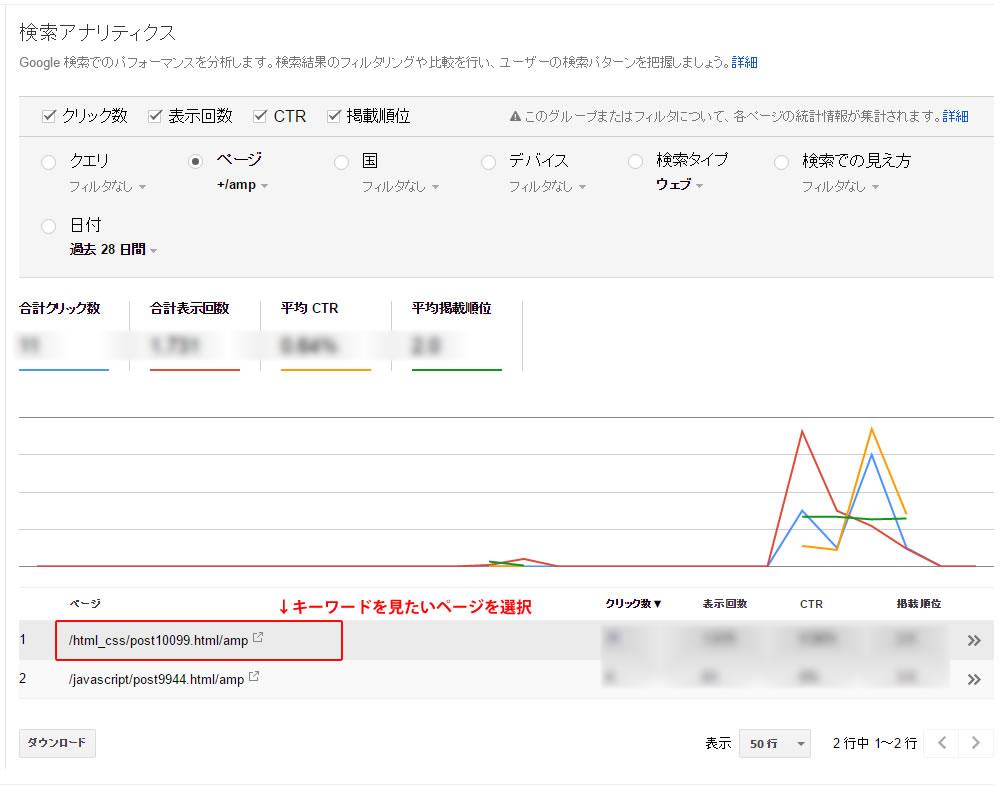This screenshot has height=786, width=1008.
Task: Select the 平均掲載順位 metric tile
Action: (457, 335)
